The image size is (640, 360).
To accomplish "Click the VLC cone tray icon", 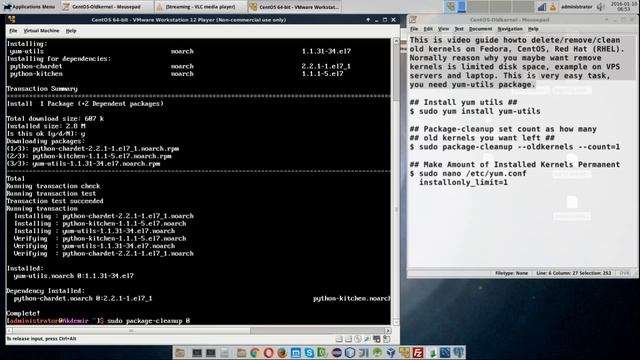I will [553, 7].
